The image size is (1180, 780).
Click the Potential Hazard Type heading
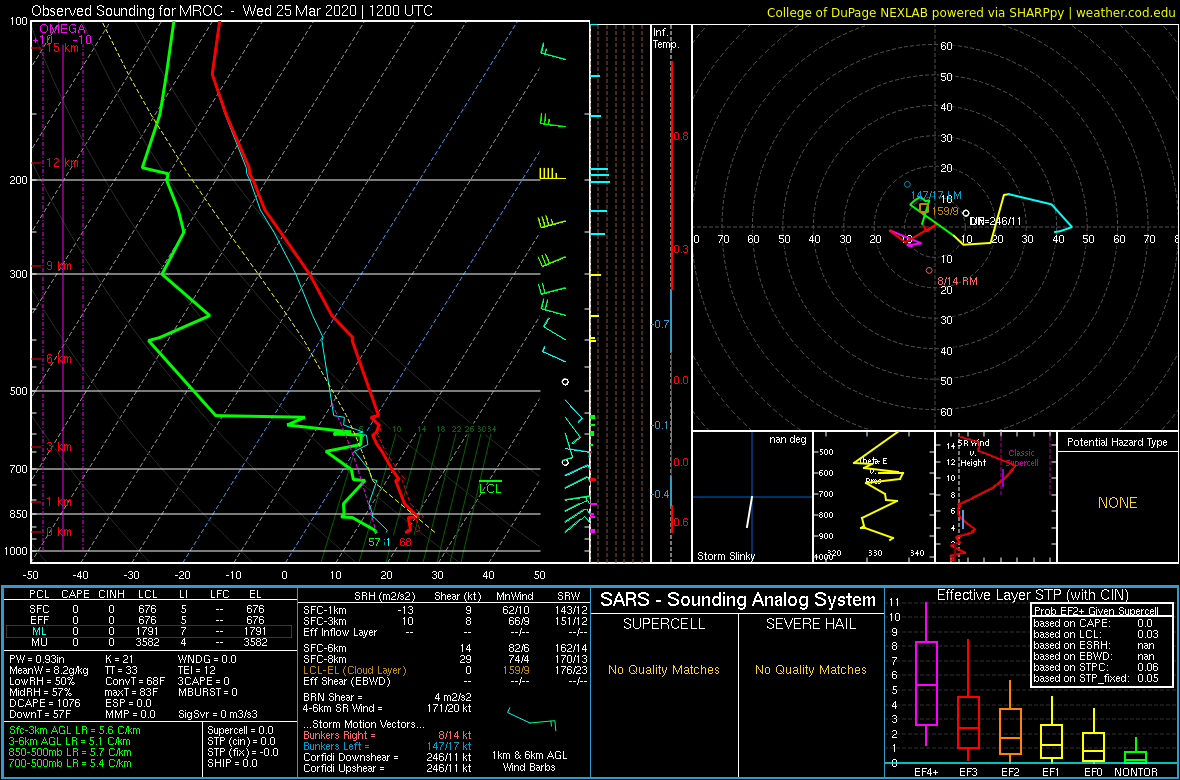click(1117, 442)
